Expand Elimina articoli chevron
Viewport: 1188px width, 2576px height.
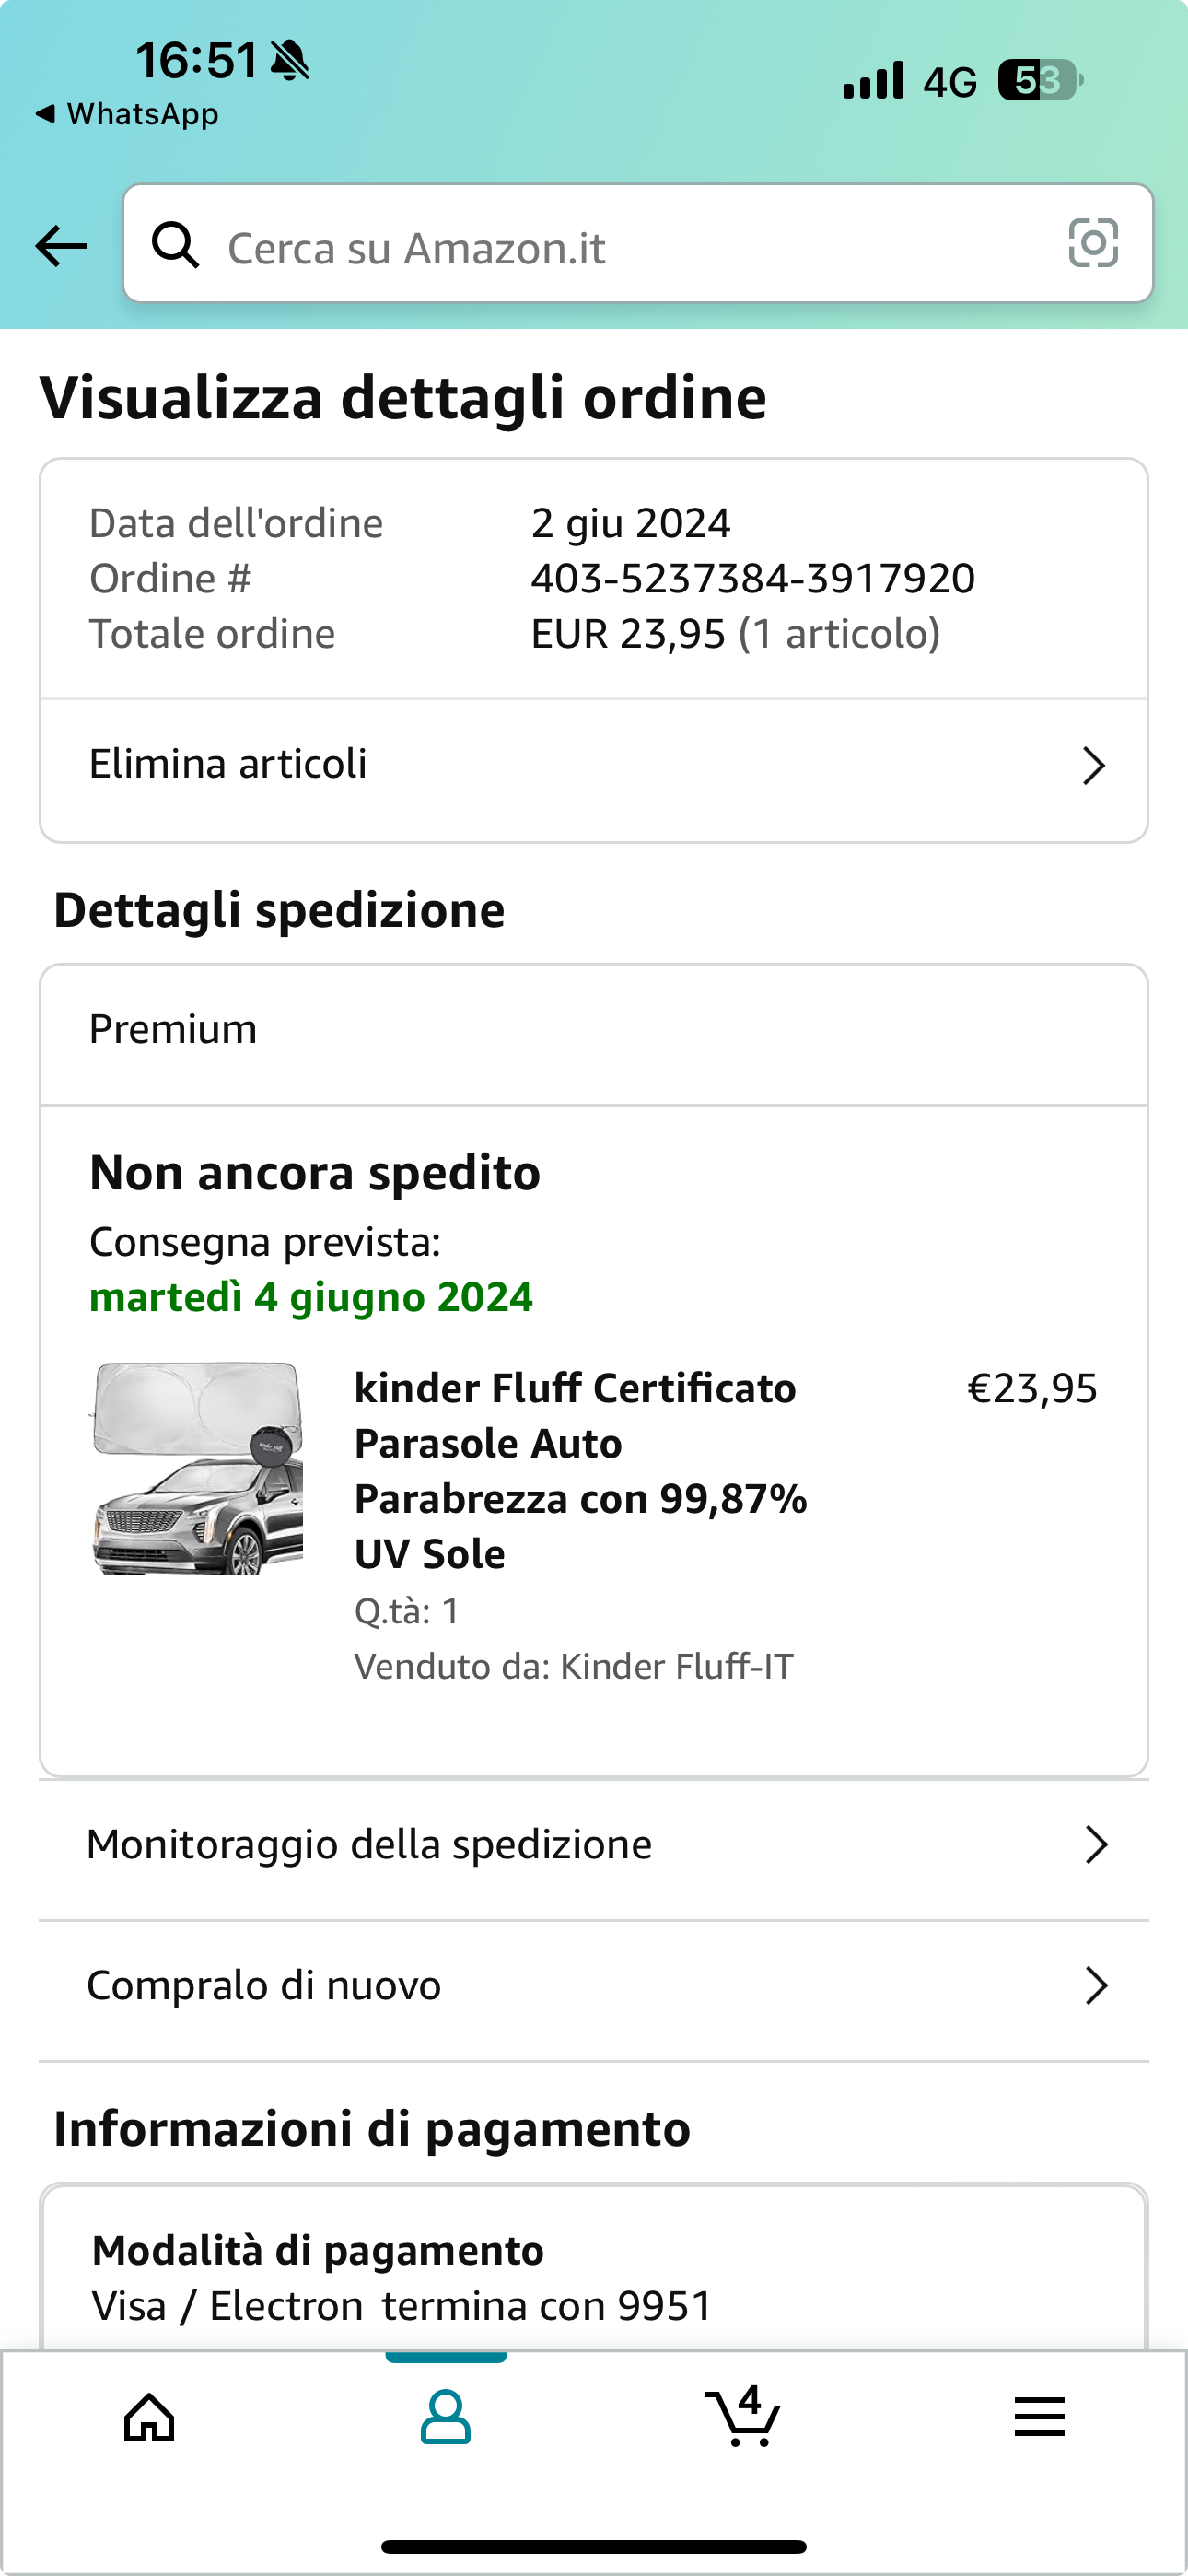click(x=1094, y=766)
